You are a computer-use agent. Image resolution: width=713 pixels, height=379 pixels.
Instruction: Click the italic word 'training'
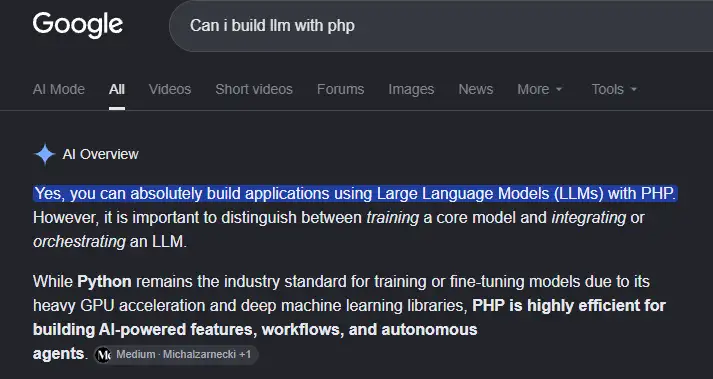click(x=392, y=218)
